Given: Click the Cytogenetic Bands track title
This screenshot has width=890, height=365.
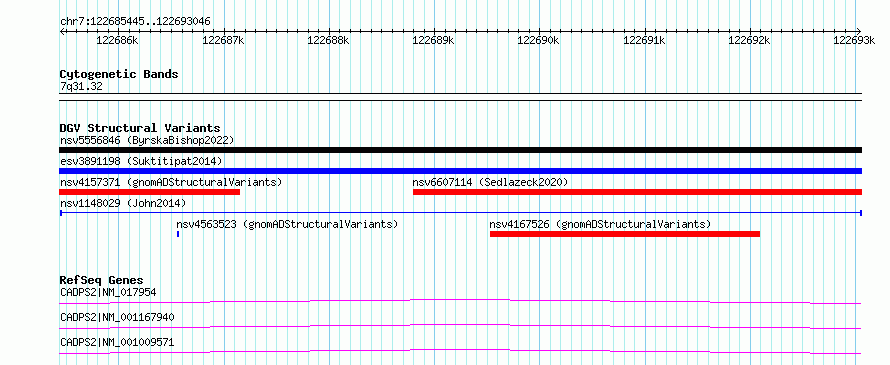Looking at the screenshot, I should [119, 74].
